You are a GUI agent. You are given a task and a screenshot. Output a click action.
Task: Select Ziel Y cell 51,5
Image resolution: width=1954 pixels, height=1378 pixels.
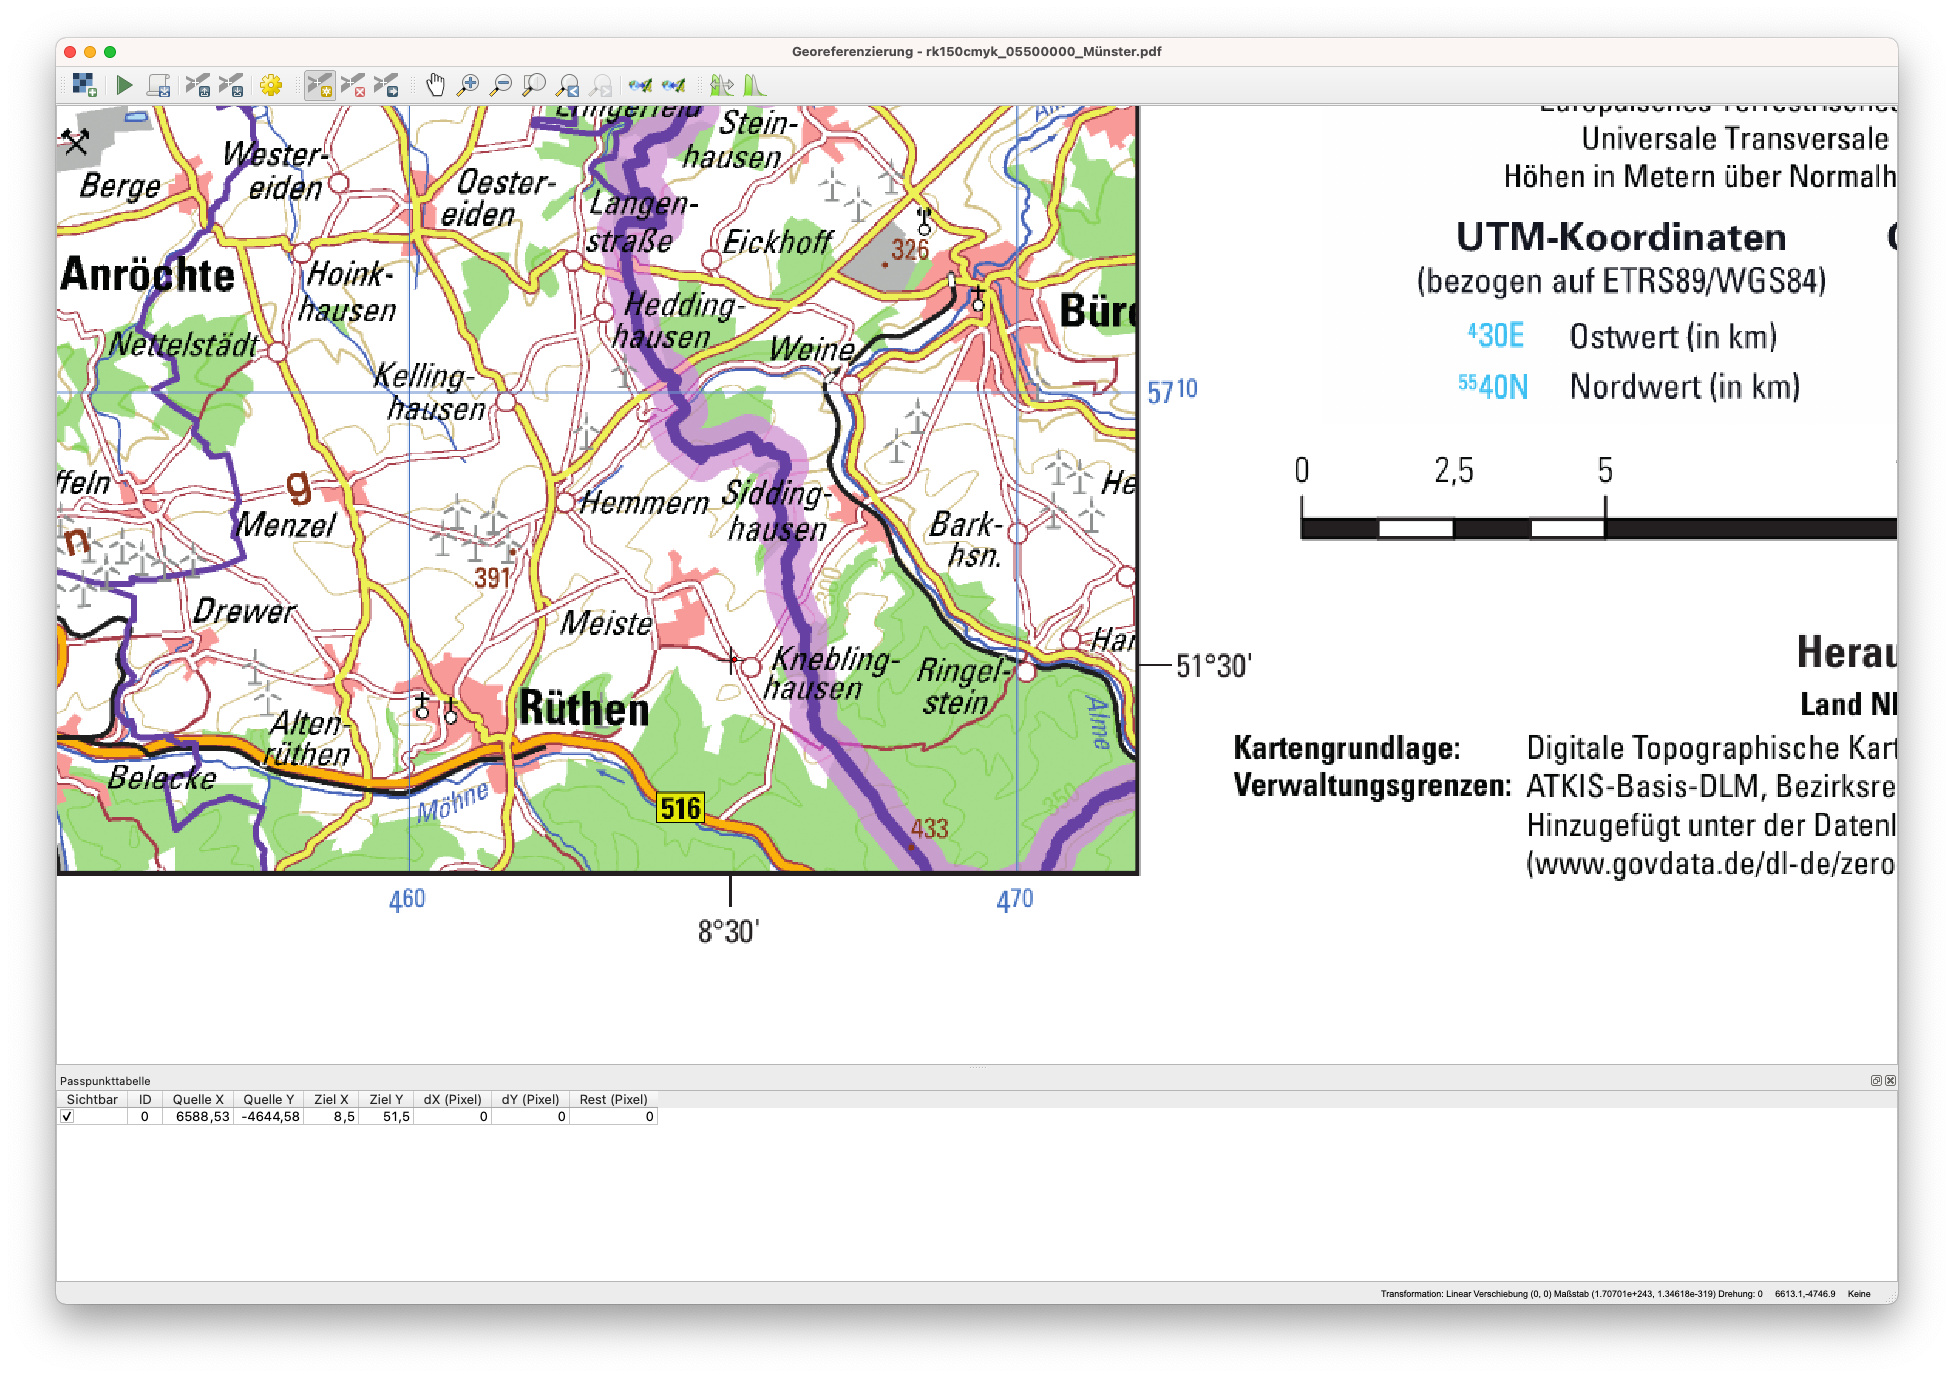point(386,1116)
